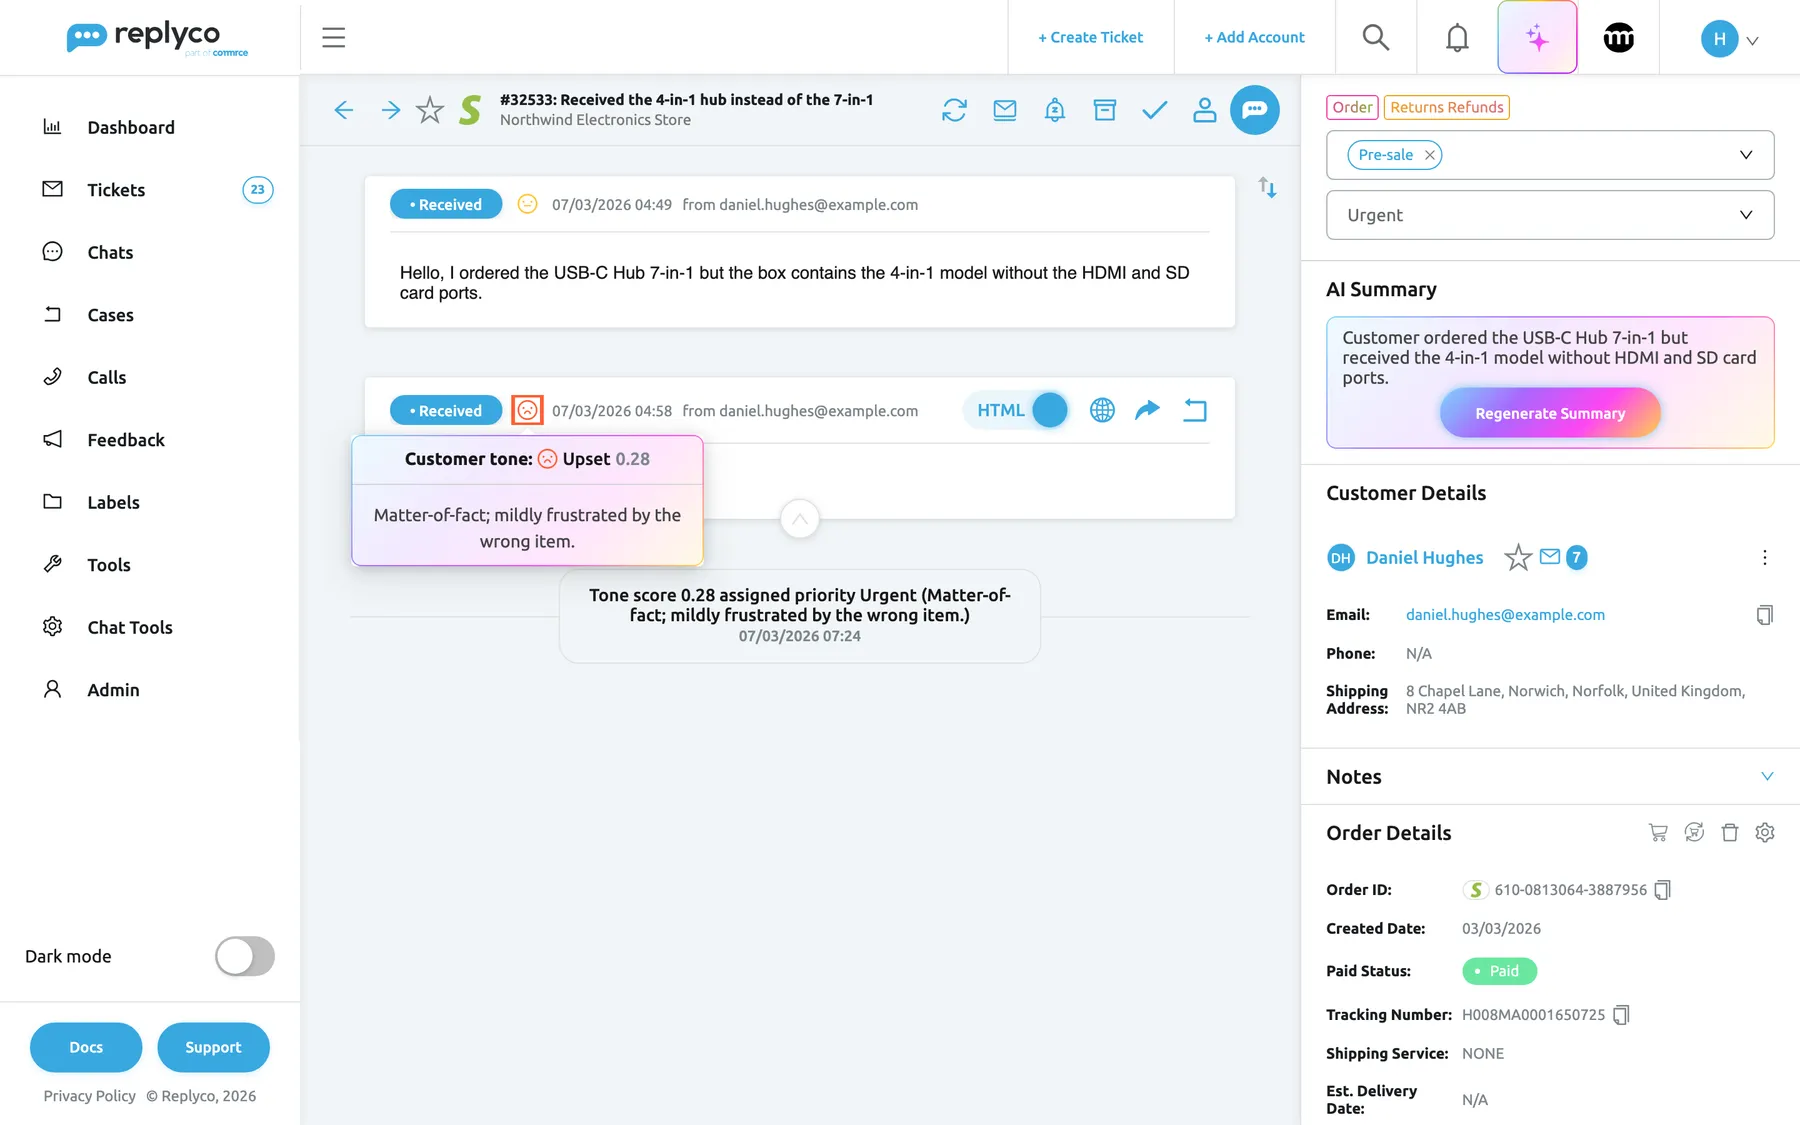Launch the AI sparkle assistant
The height and width of the screenshot is (1125, 1800).
1537,38
